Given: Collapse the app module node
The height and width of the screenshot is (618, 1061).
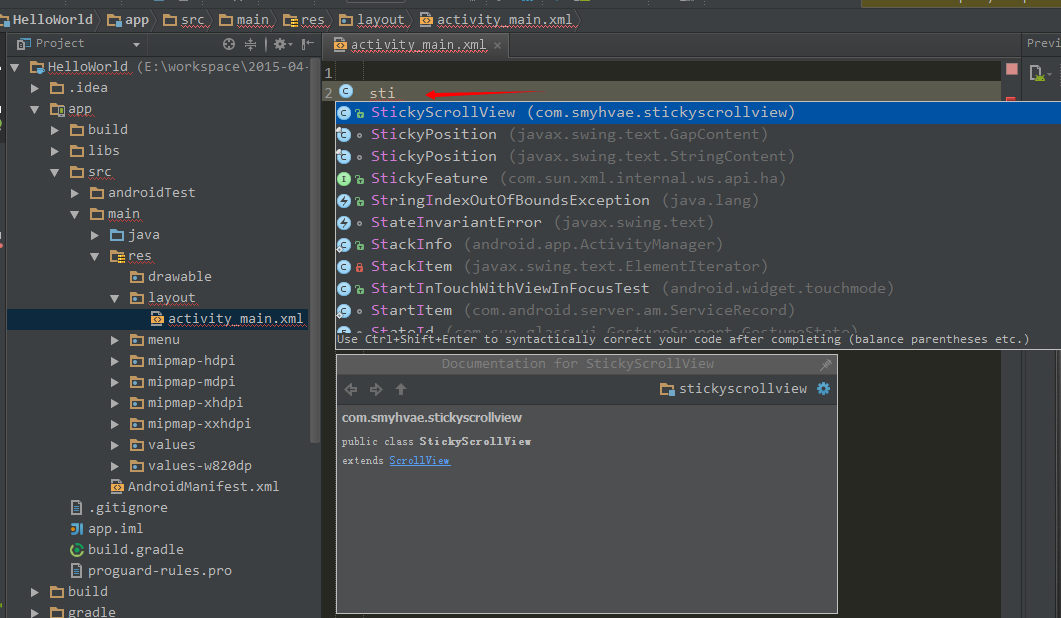Looking at the screenshot, I should point(35,109).
